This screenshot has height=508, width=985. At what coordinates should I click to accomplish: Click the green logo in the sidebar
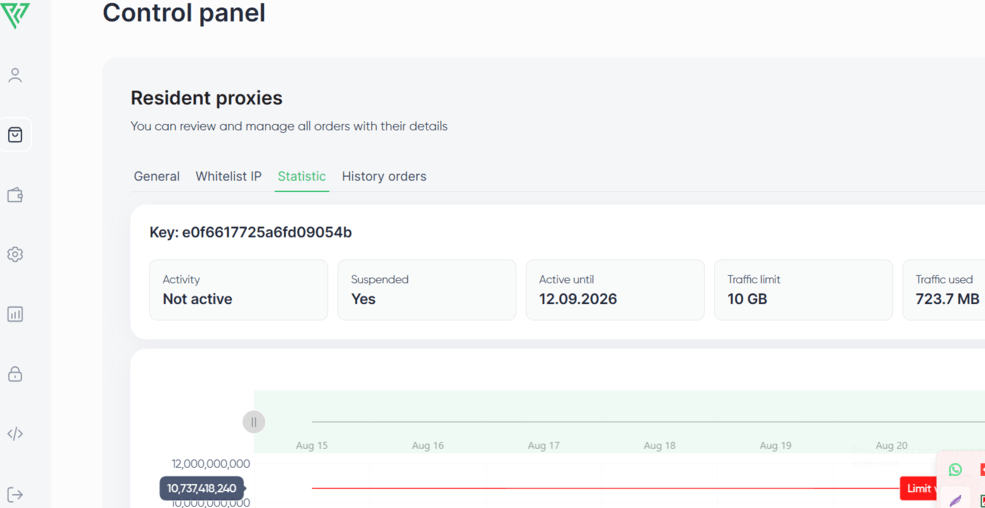click(x=14, y=15)
